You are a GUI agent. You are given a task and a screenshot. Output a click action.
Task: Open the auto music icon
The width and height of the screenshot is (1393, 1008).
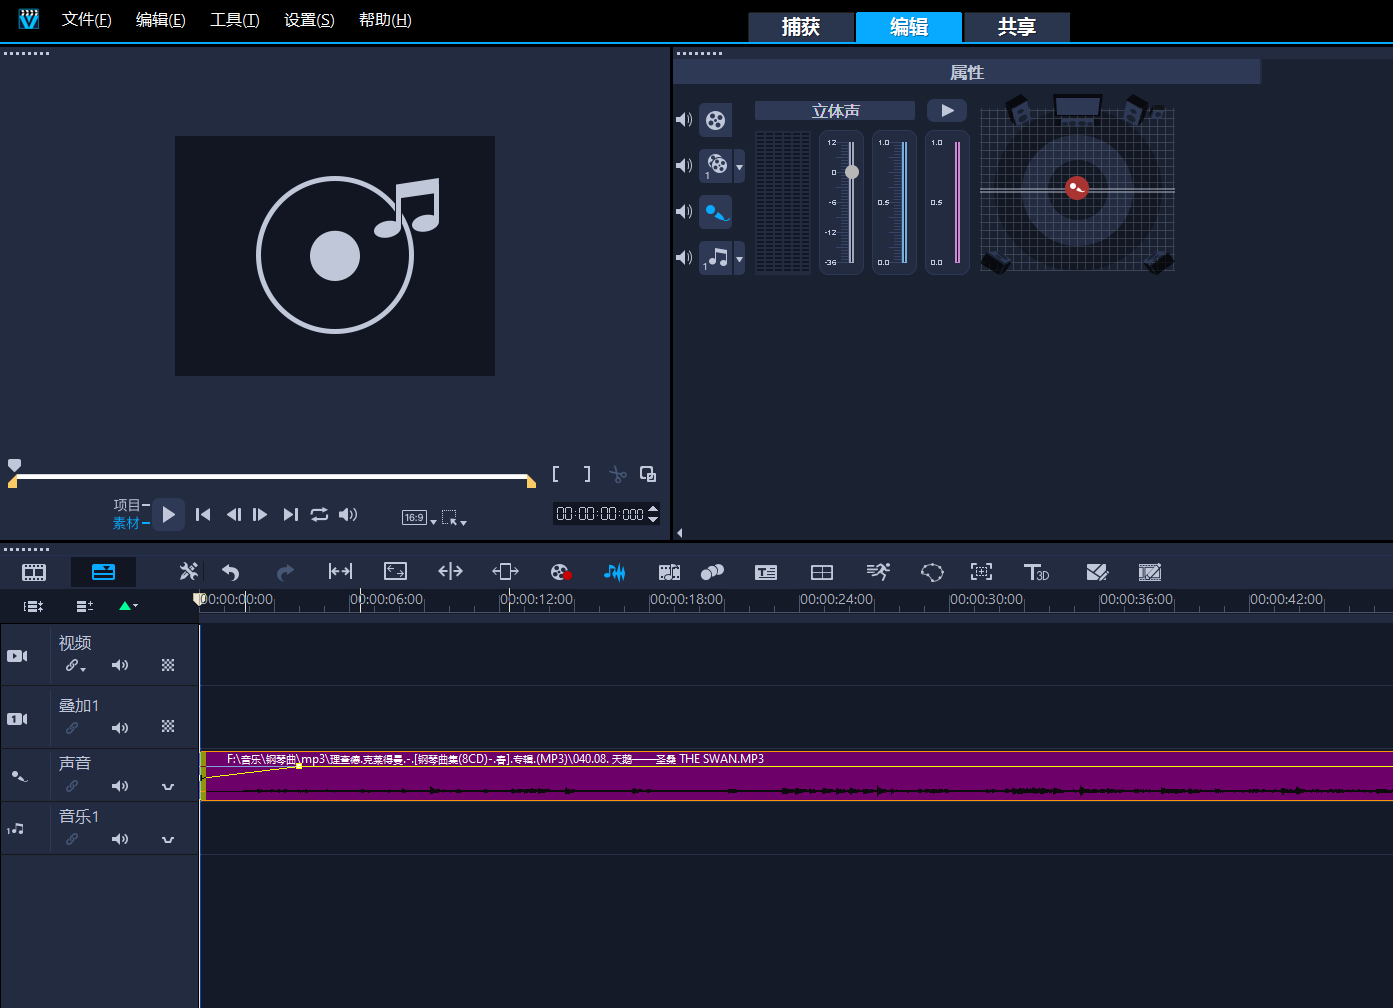(x=669, y=572)
